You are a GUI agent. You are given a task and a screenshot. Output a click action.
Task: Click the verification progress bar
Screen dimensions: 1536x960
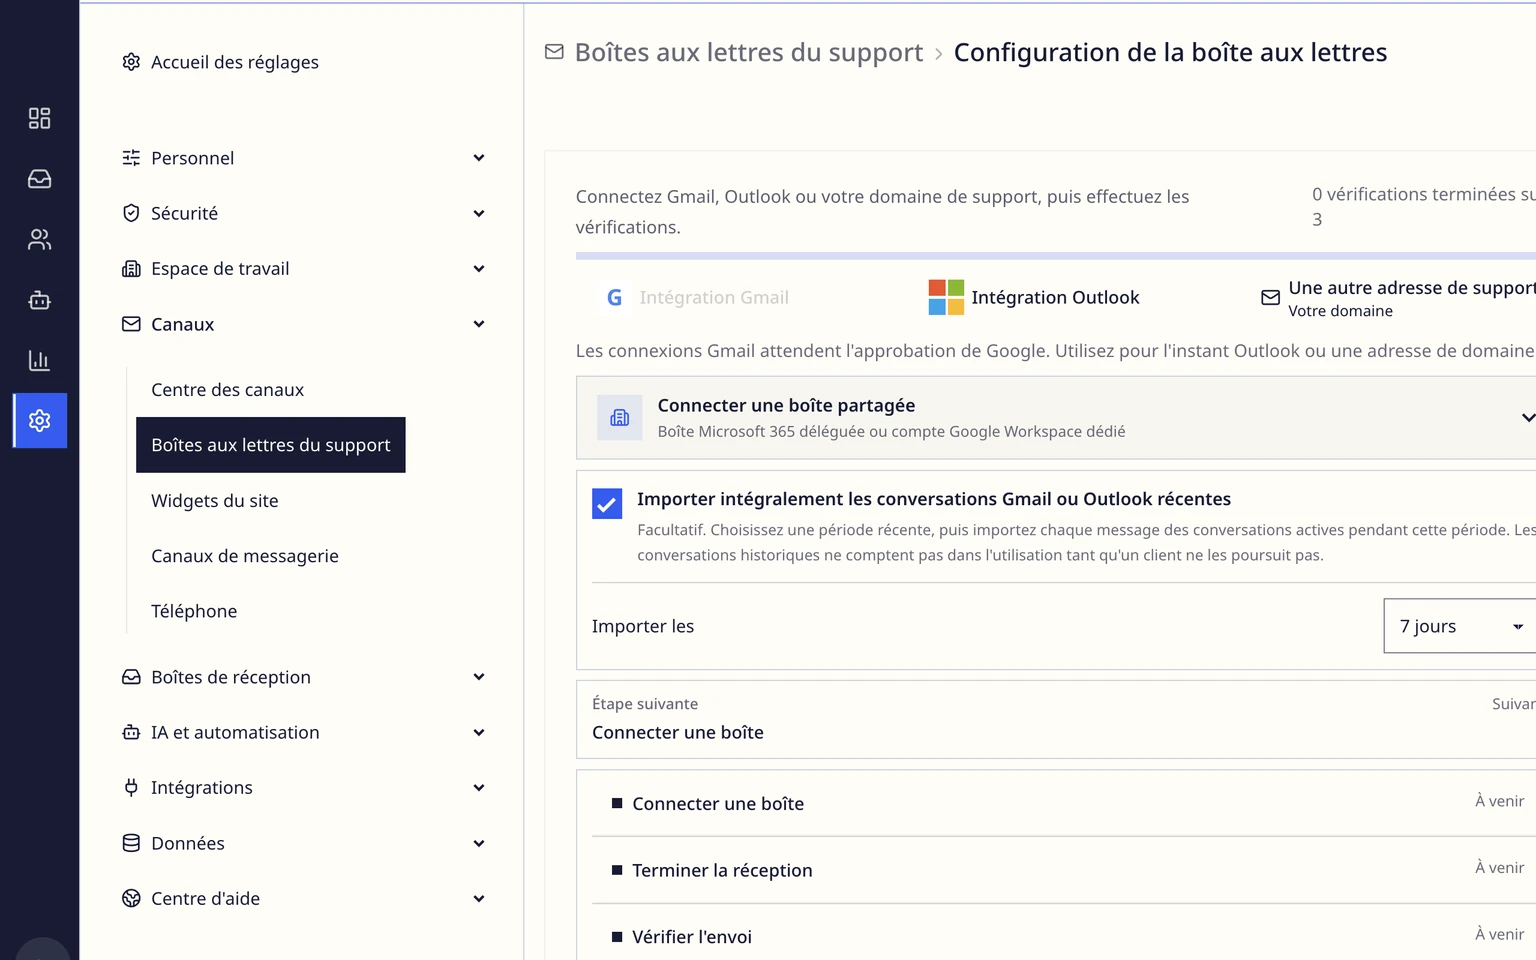pyautogui.click(x=1056, y=256)
